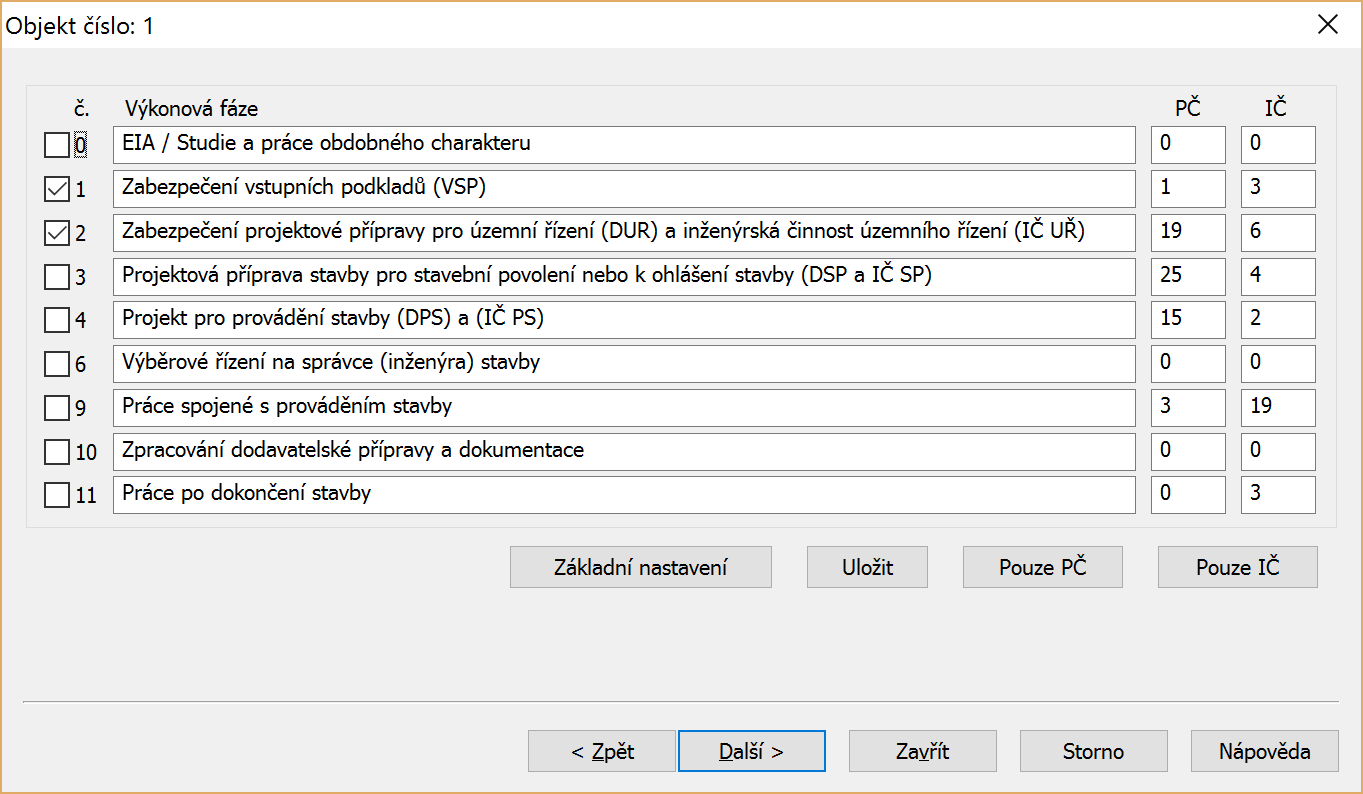Choose the Pouze PČ button

pyautogui.click(x=1042, y=567)
